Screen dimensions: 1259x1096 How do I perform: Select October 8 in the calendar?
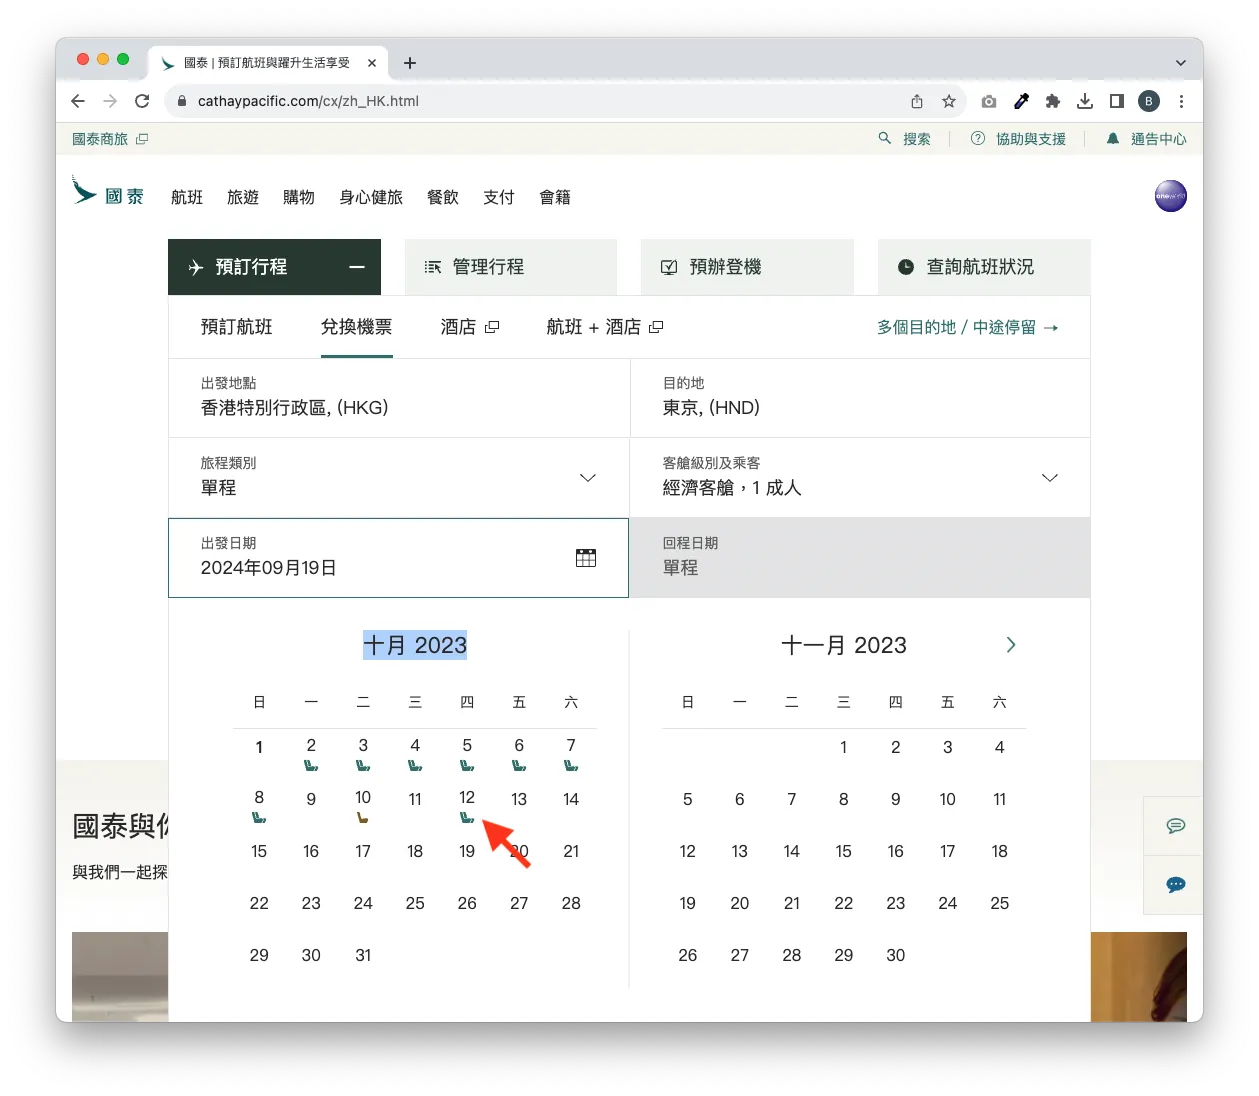pyautogui.click(x=259, y=804)
